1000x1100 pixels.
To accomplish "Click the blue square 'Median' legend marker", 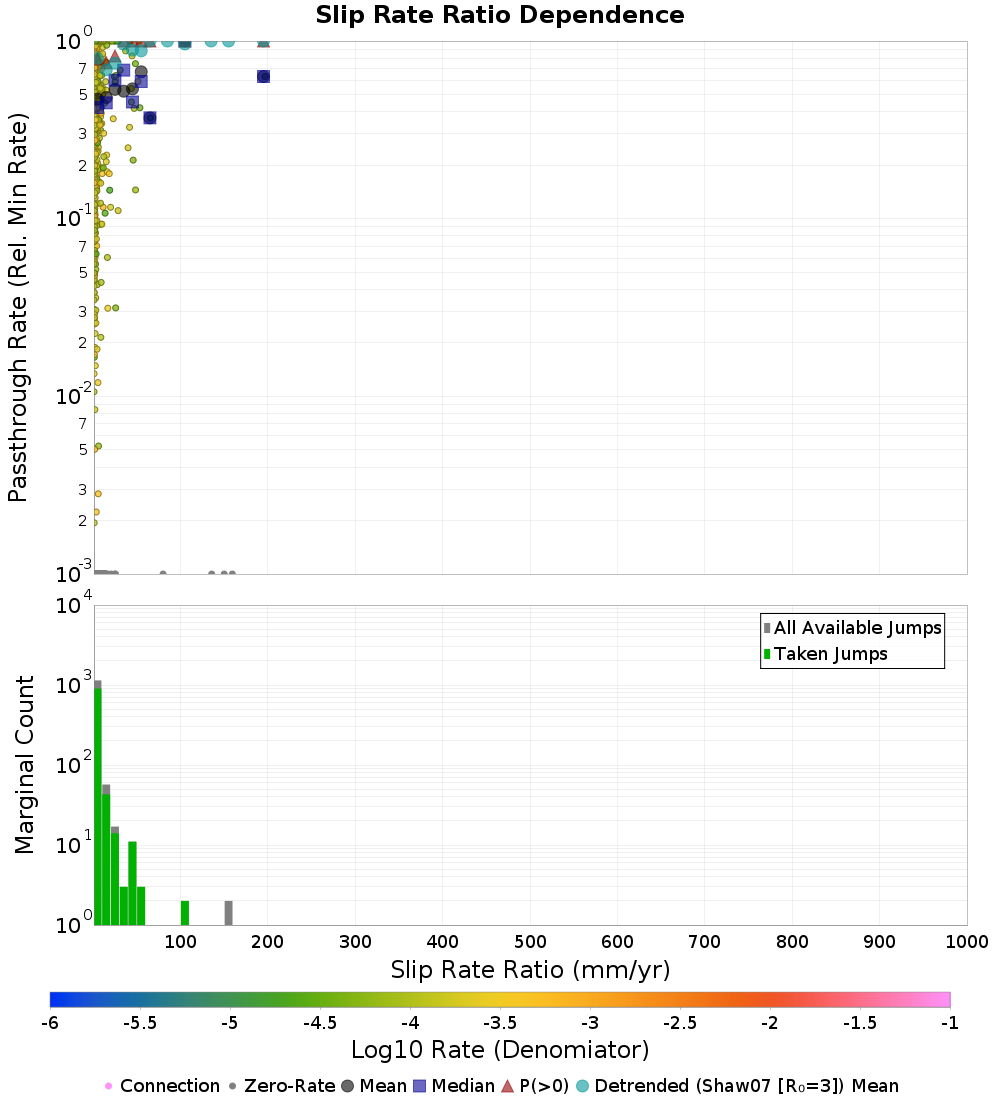I will click(420, 1086).
